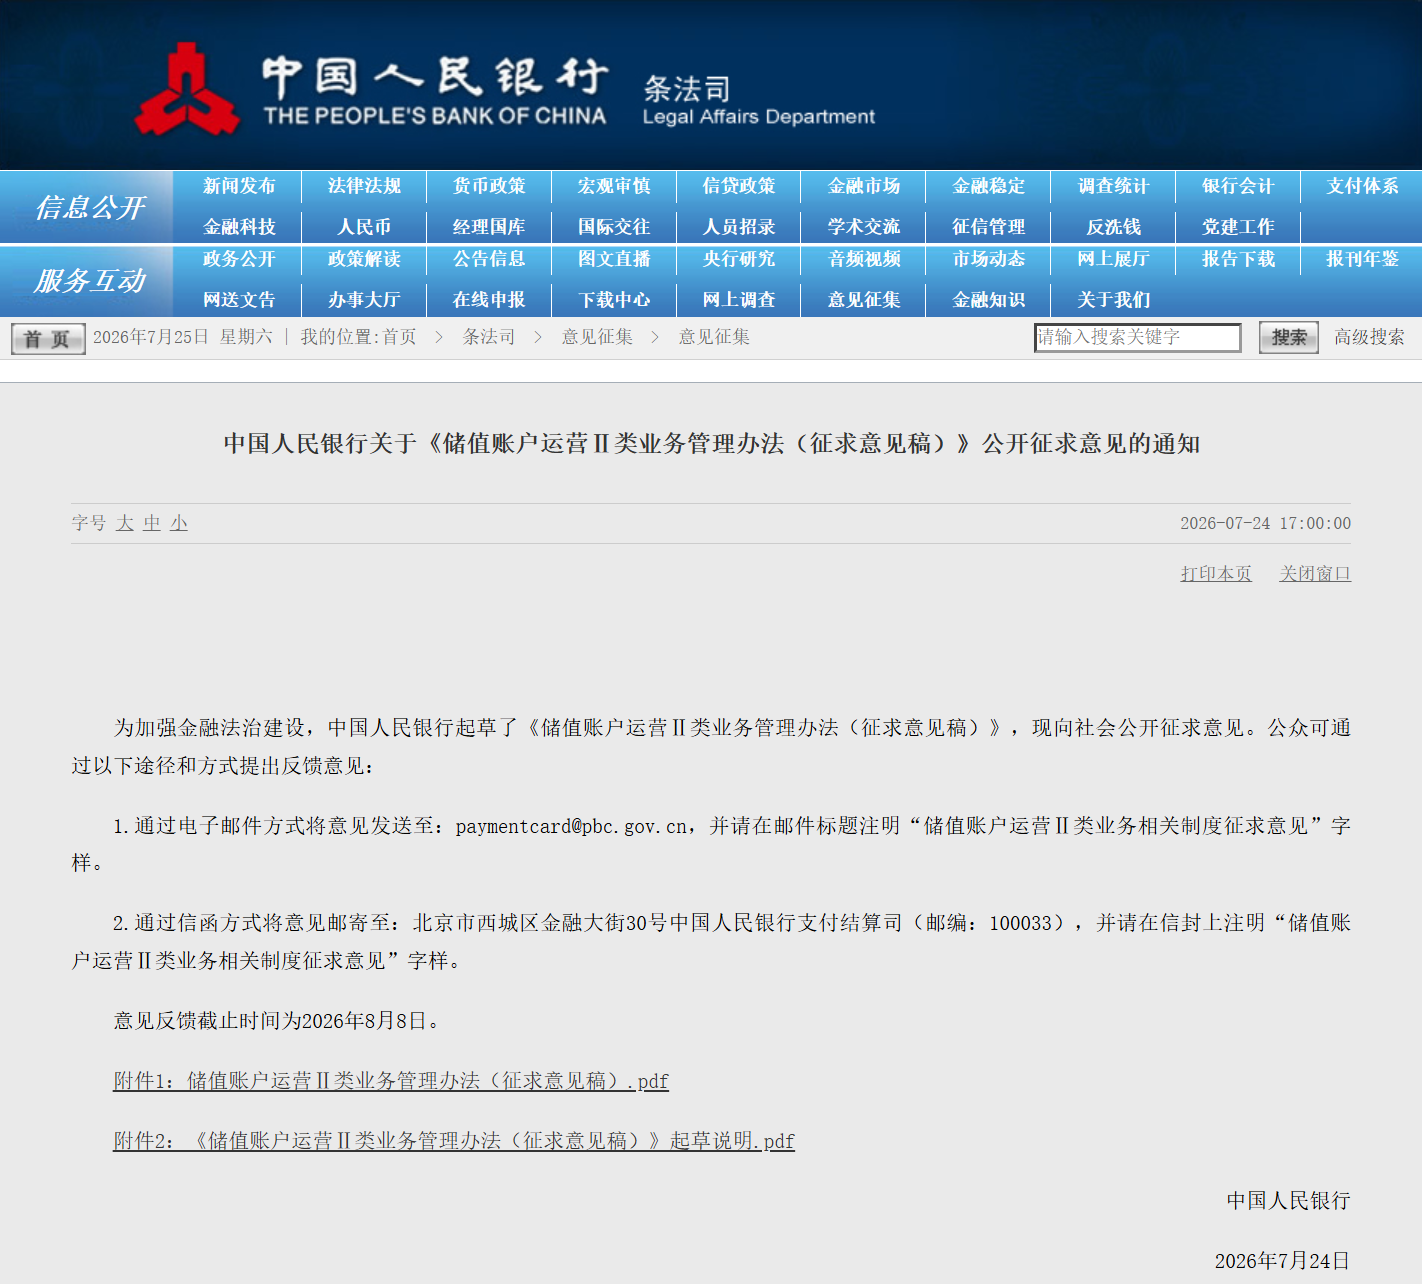Click the 条法司 Legal Affairs Department header
1422x1284 pixels.
758,101
